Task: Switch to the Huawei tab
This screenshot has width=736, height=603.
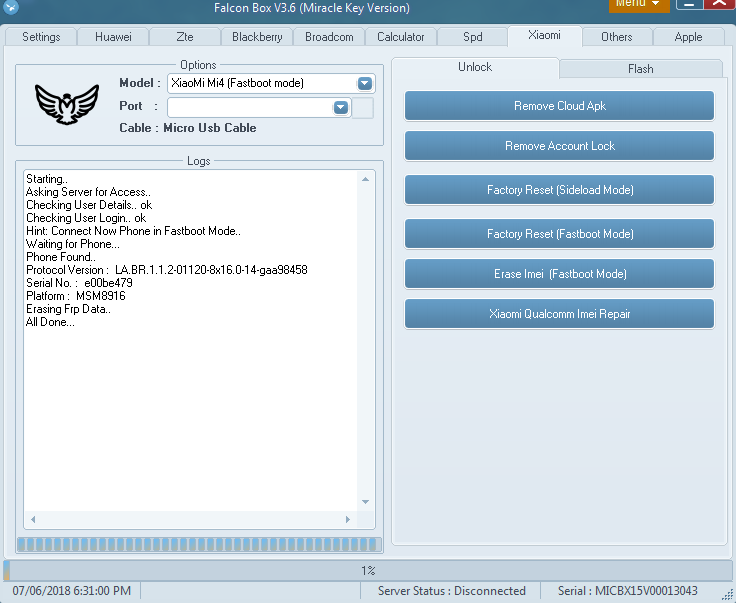Action: [x=113, y=37]
